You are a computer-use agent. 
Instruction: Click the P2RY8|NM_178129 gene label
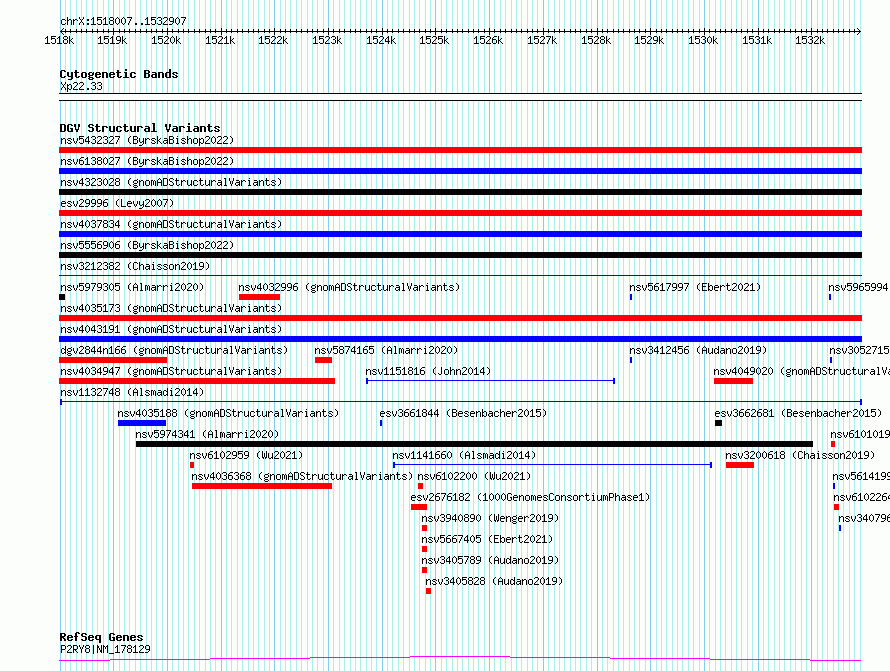[x=105, y=649]
